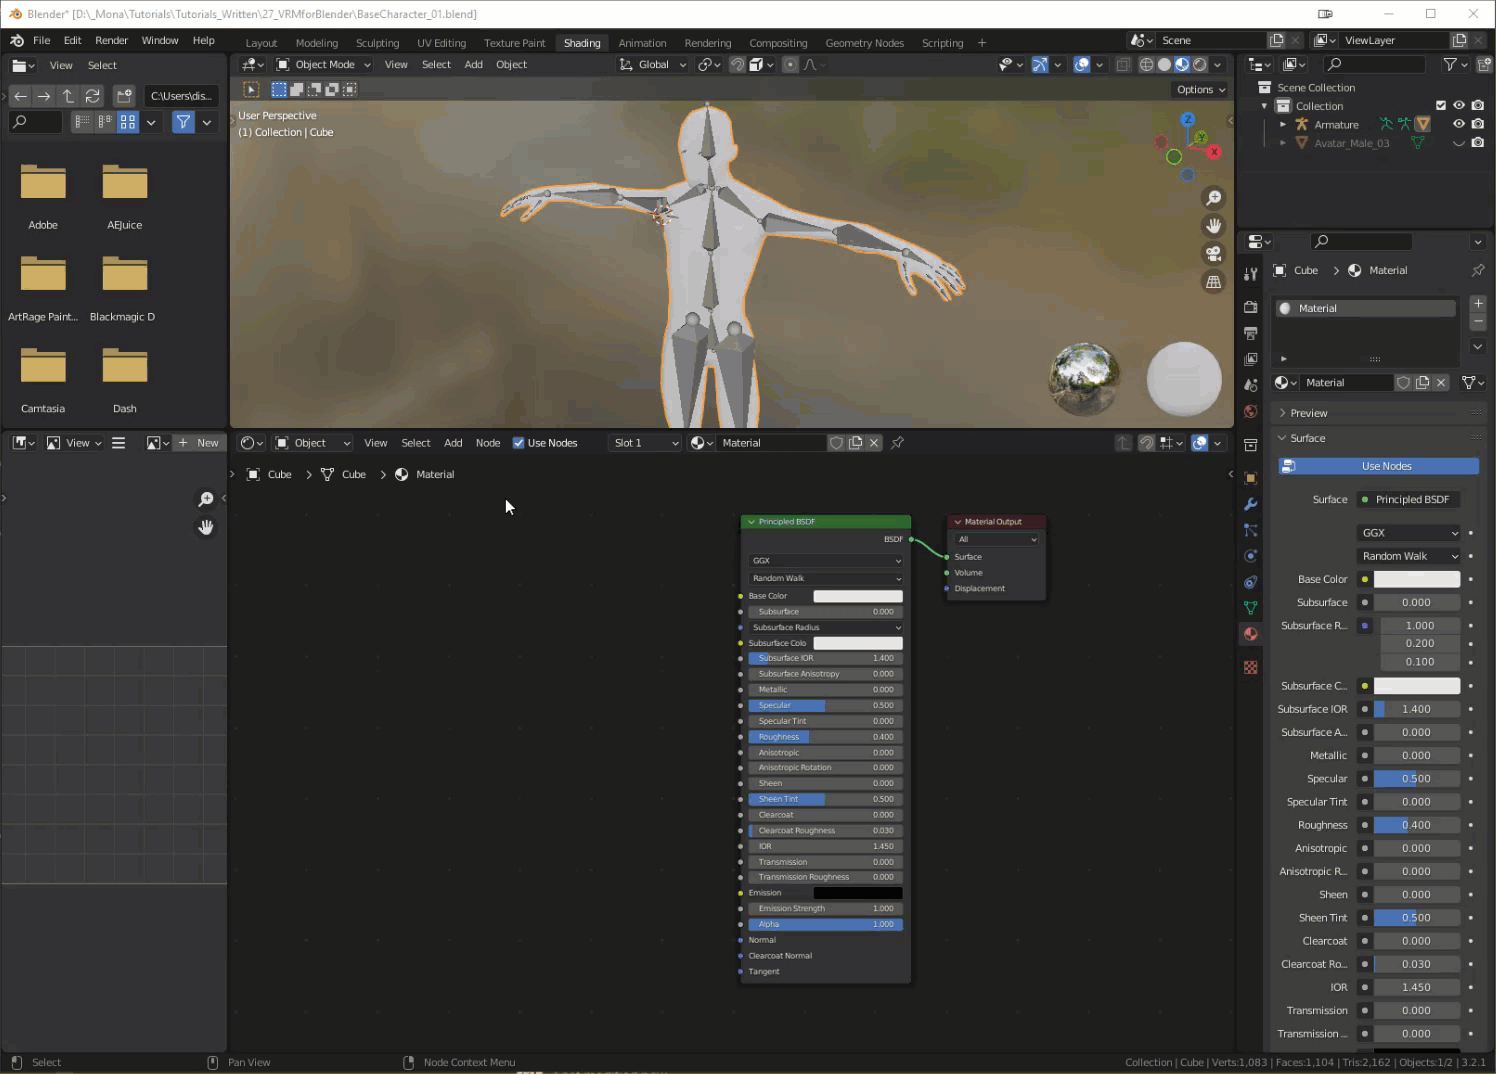
Task: Open the Slot 1 dropdown
Action: click(x=645, y=443)
